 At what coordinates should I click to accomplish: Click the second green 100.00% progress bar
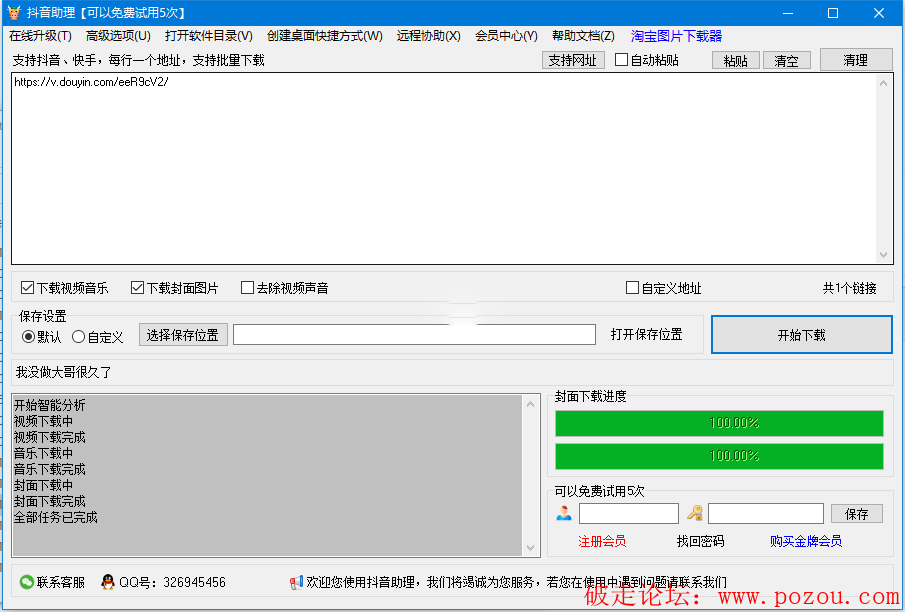(x=719, y=456)
